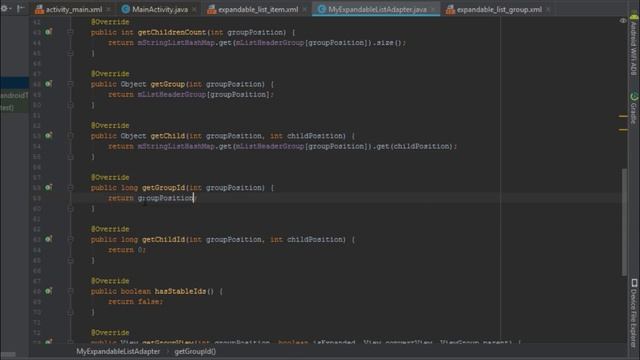Click the override gutter icon for getGroup
Screen dimensions: 640x360
click(x=49, y=84)
